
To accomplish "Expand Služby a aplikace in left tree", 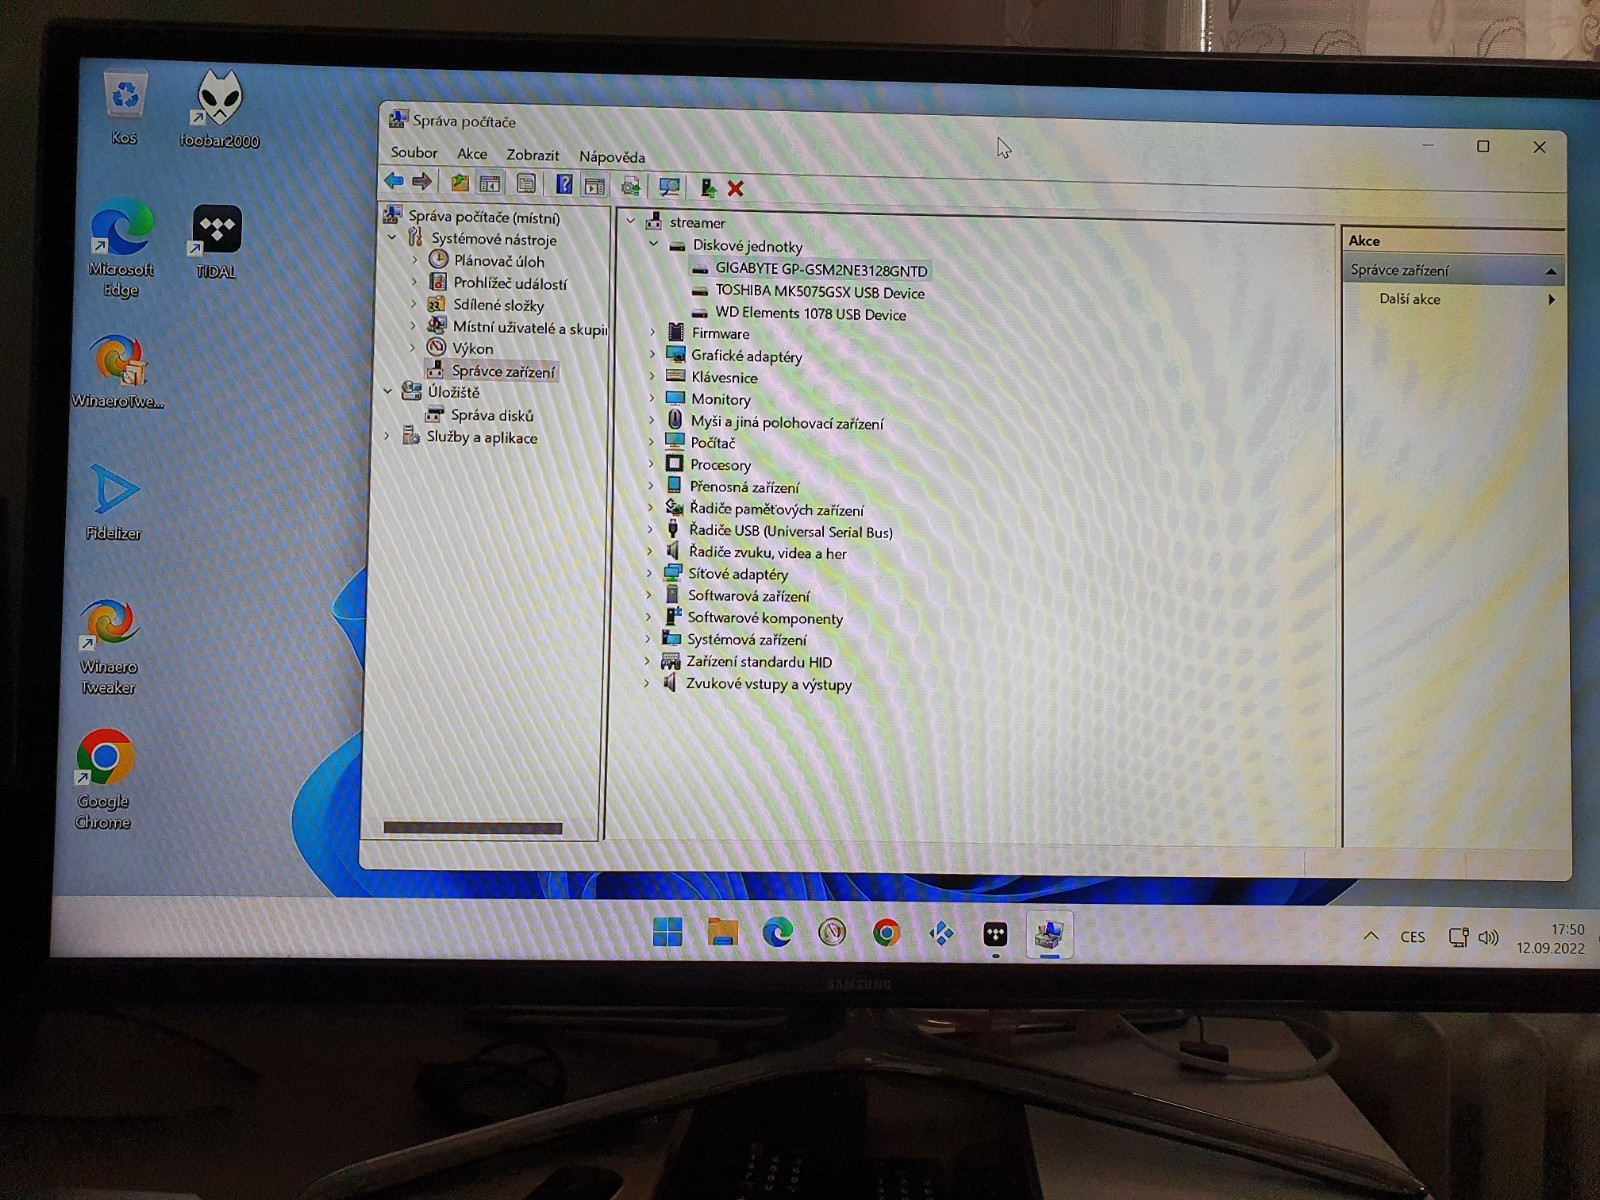I will click(388, 436).
